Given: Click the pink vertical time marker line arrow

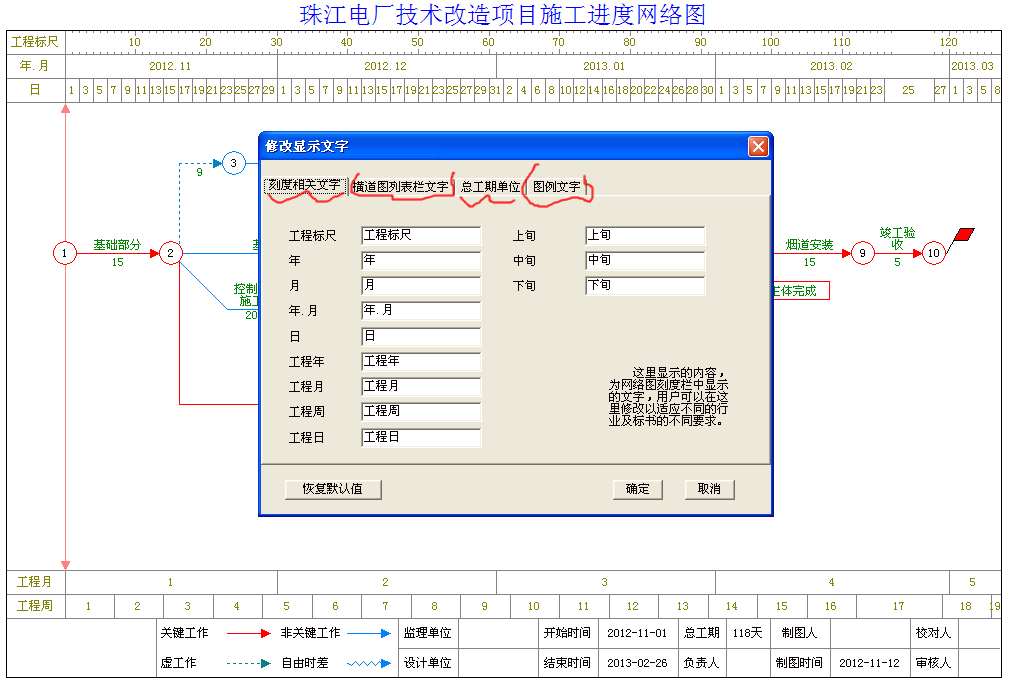Looking at the screenshot, I should (x=65, y=336).
